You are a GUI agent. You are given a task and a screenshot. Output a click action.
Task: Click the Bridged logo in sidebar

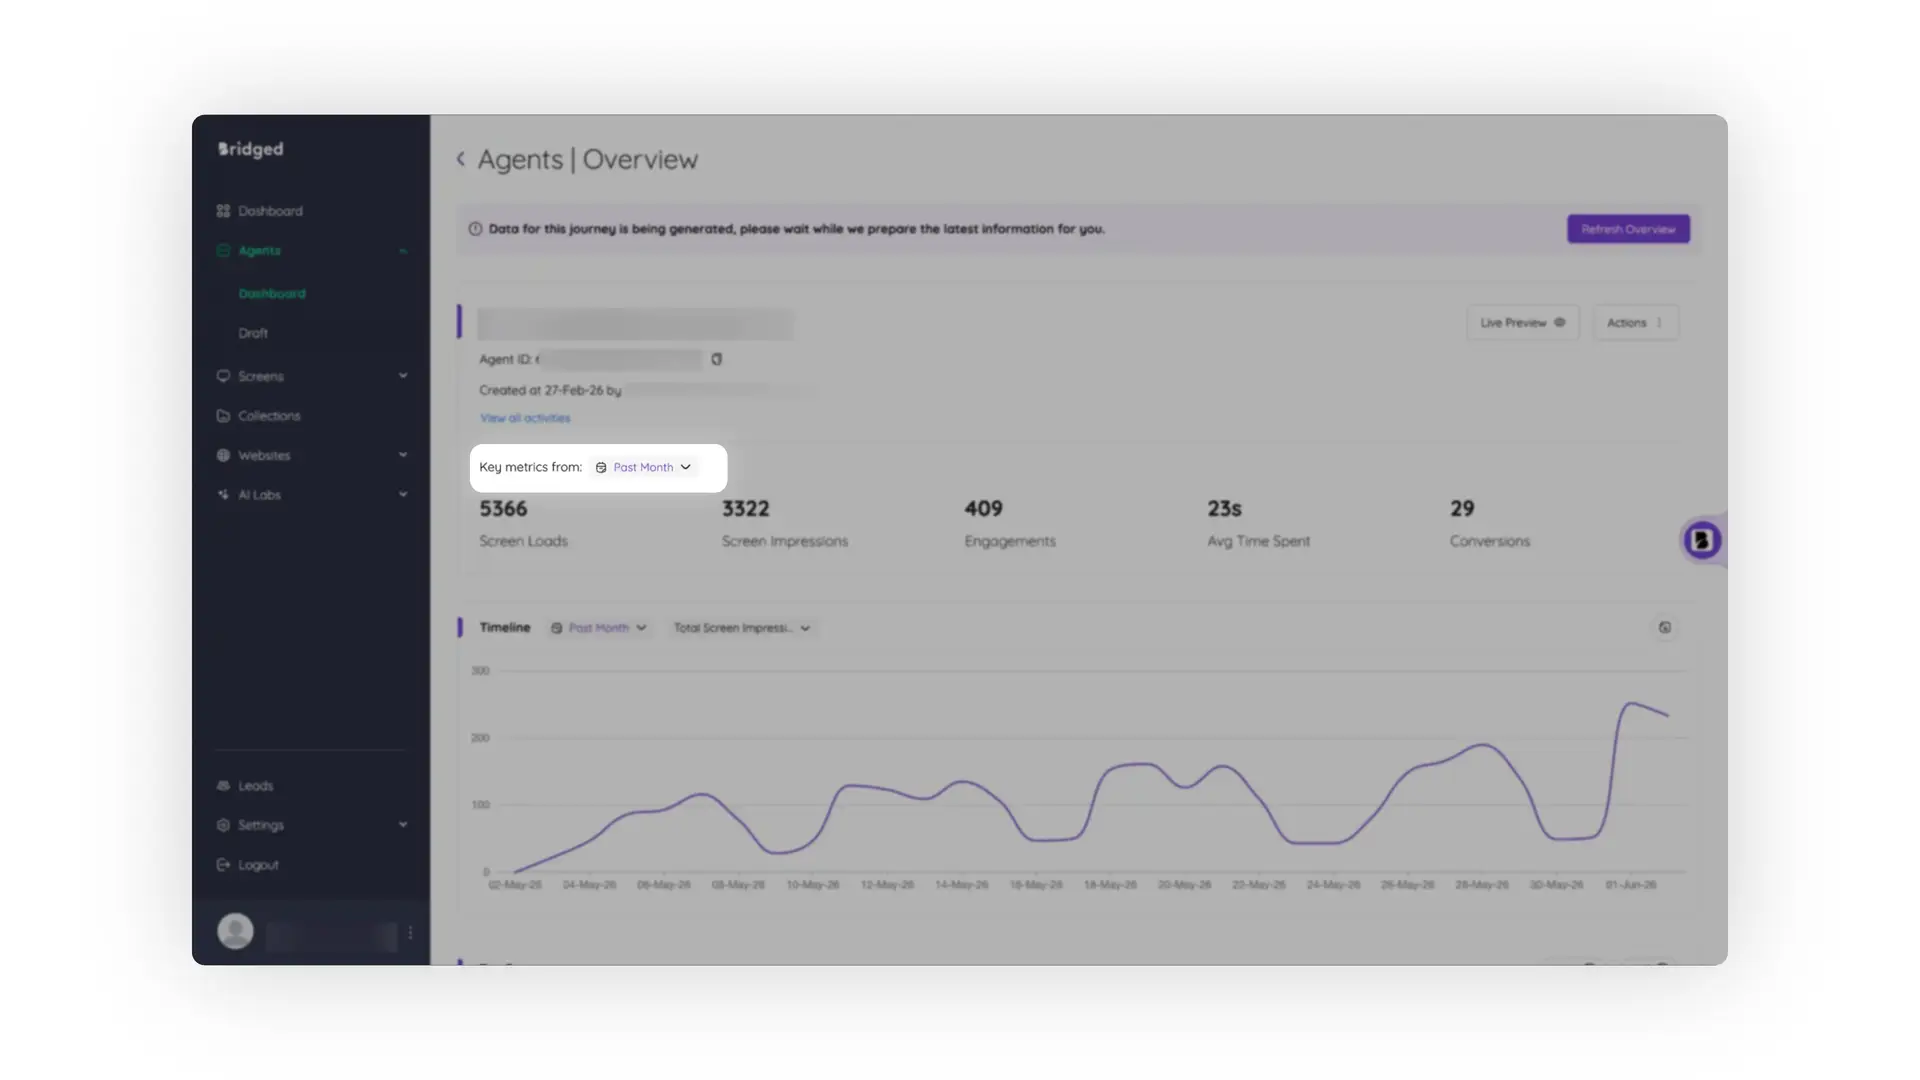pos(251,149)
